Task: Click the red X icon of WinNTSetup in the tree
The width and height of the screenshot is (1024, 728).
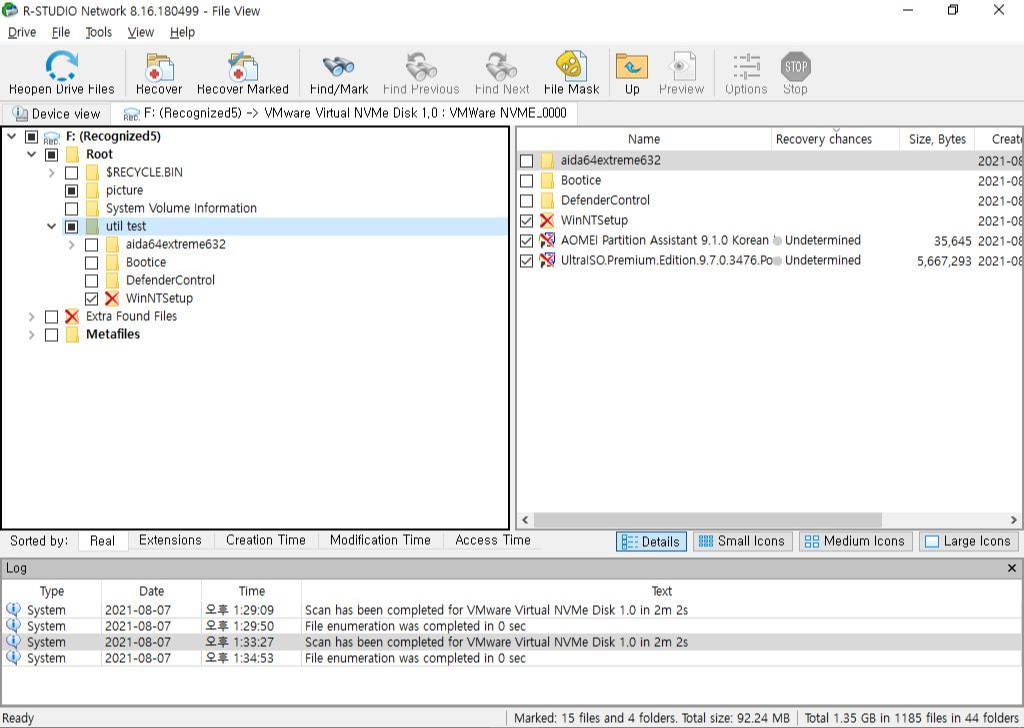Action: [112, 298]
